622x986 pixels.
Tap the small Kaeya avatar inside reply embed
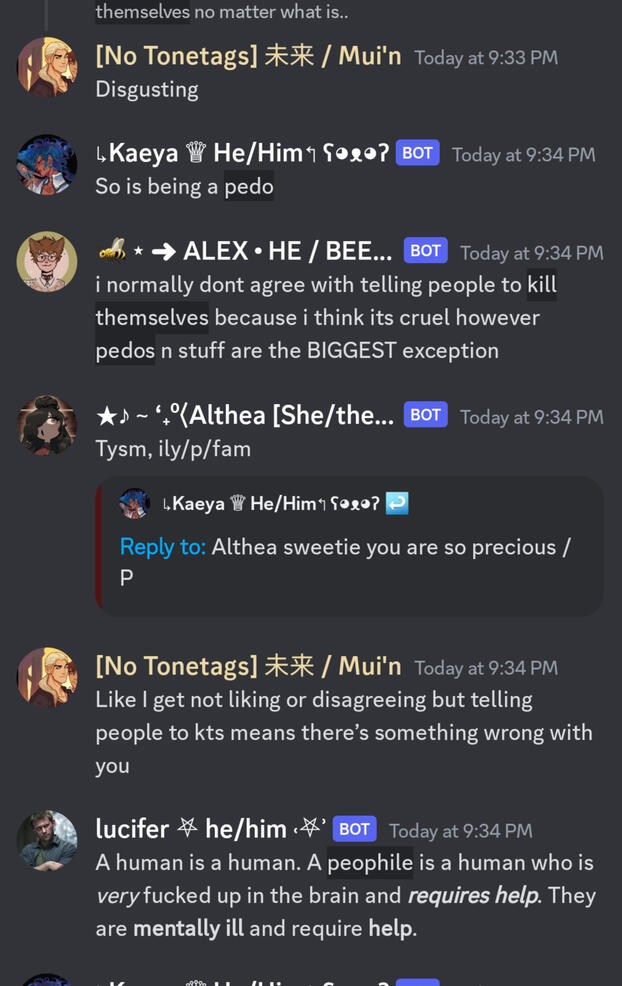pyautogui.click(x=135, y=503)
